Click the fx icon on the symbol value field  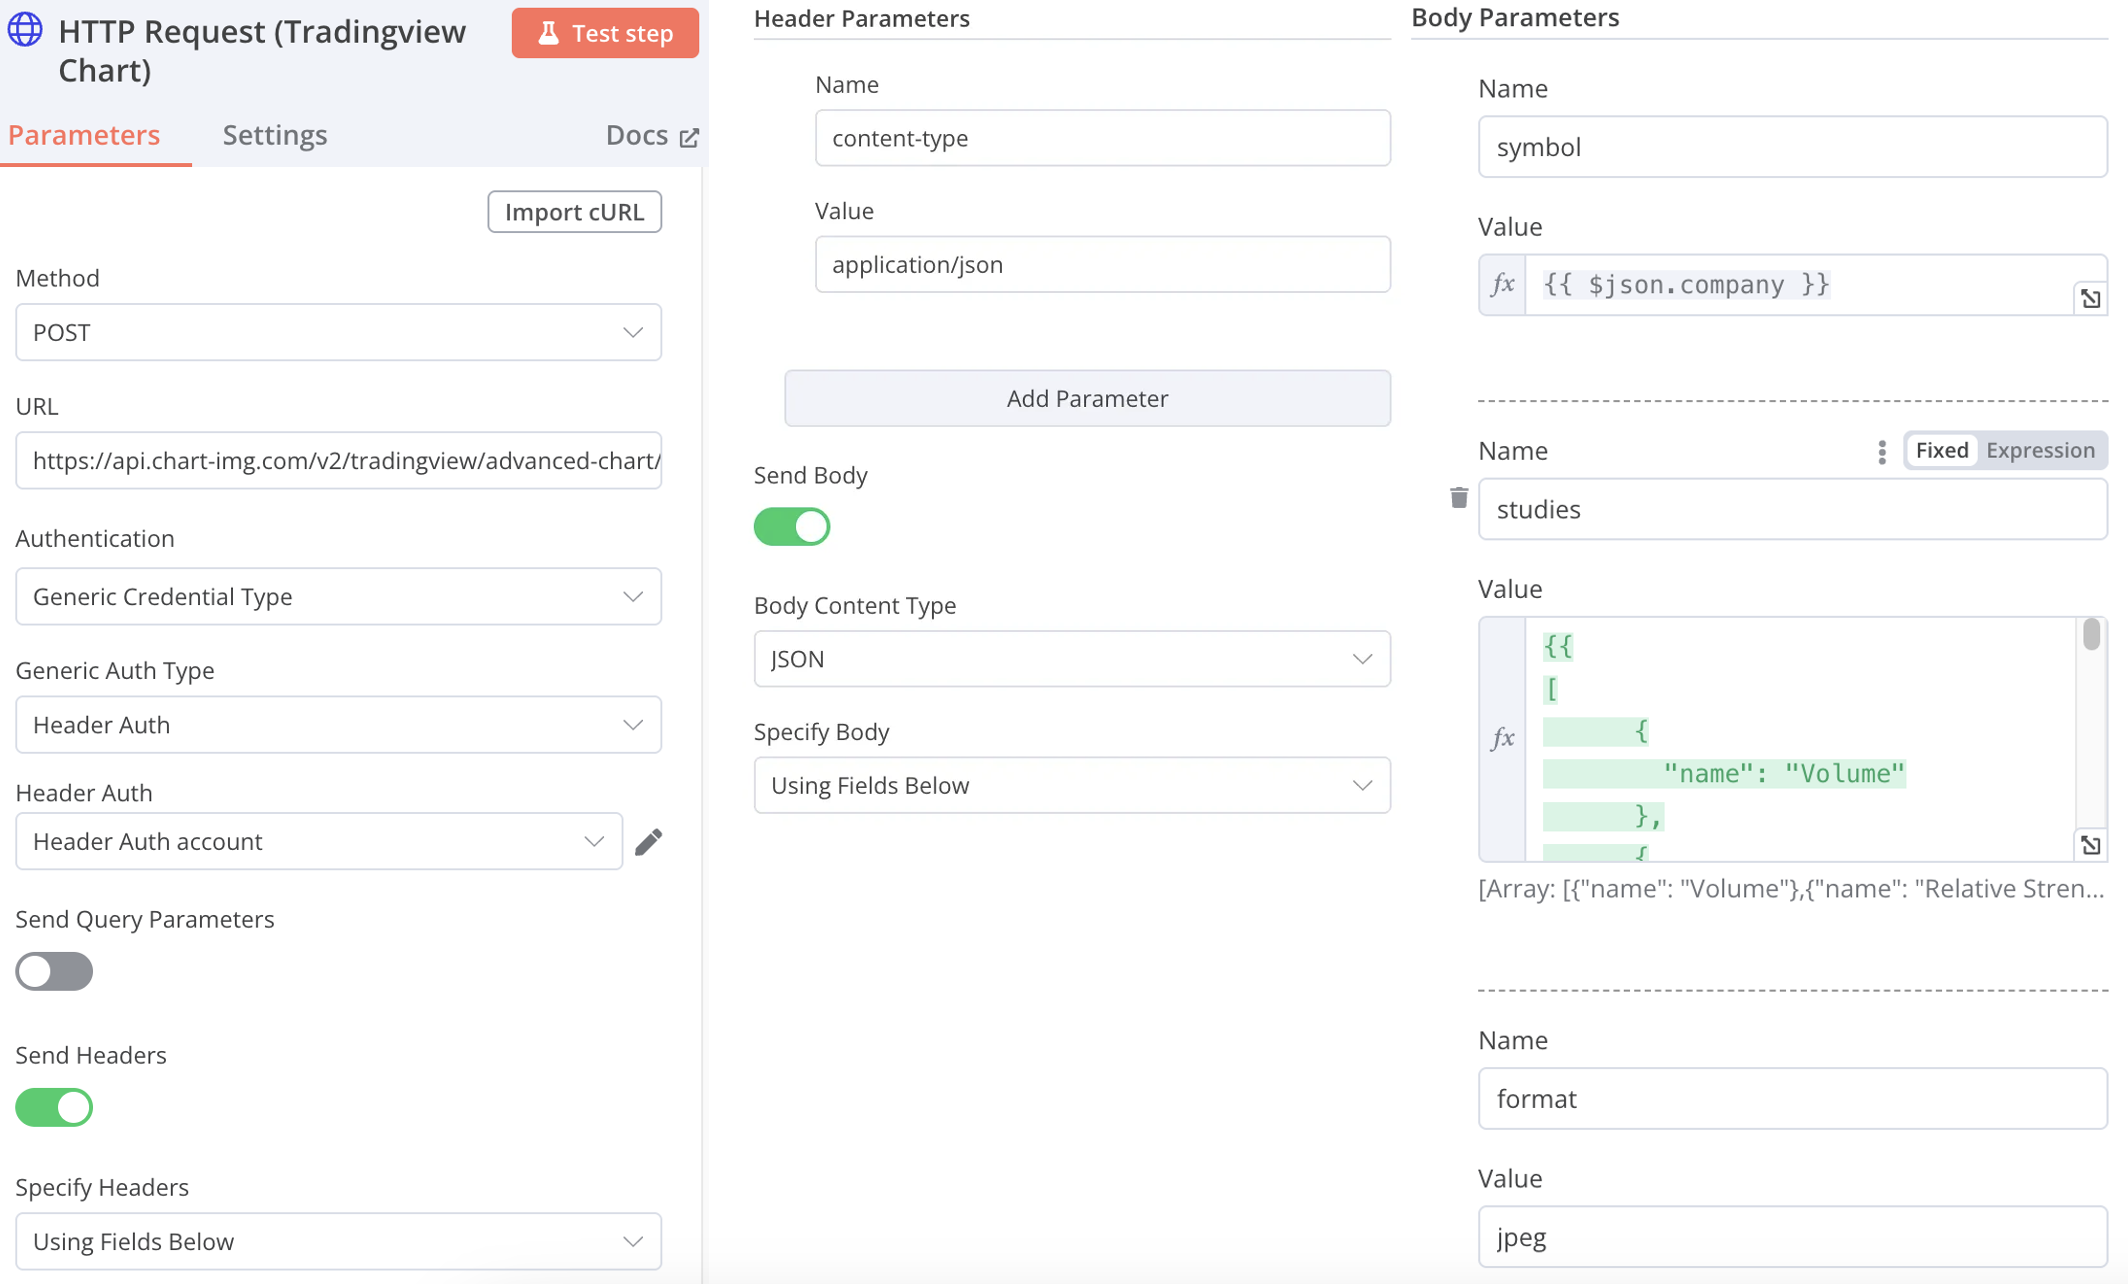(x=1502, y=285)
